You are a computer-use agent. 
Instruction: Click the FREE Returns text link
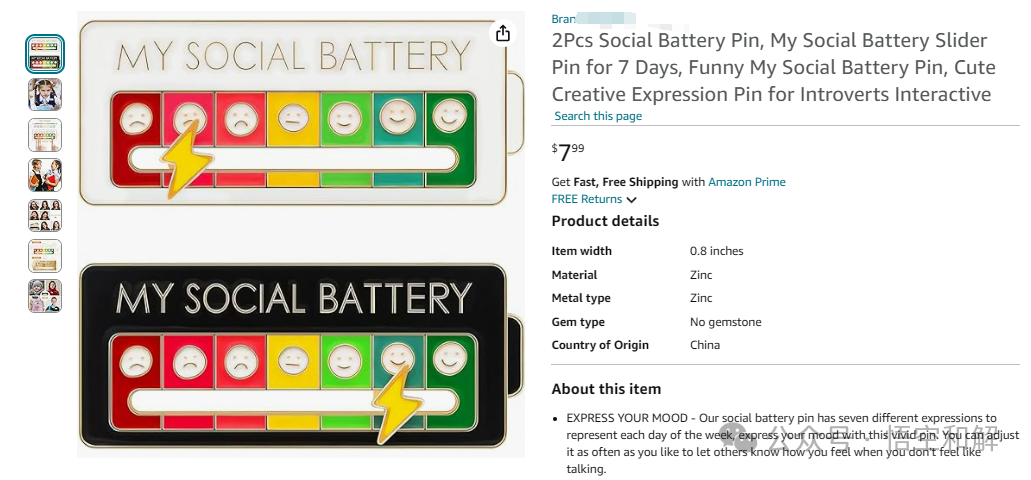[x=587, y=199]
